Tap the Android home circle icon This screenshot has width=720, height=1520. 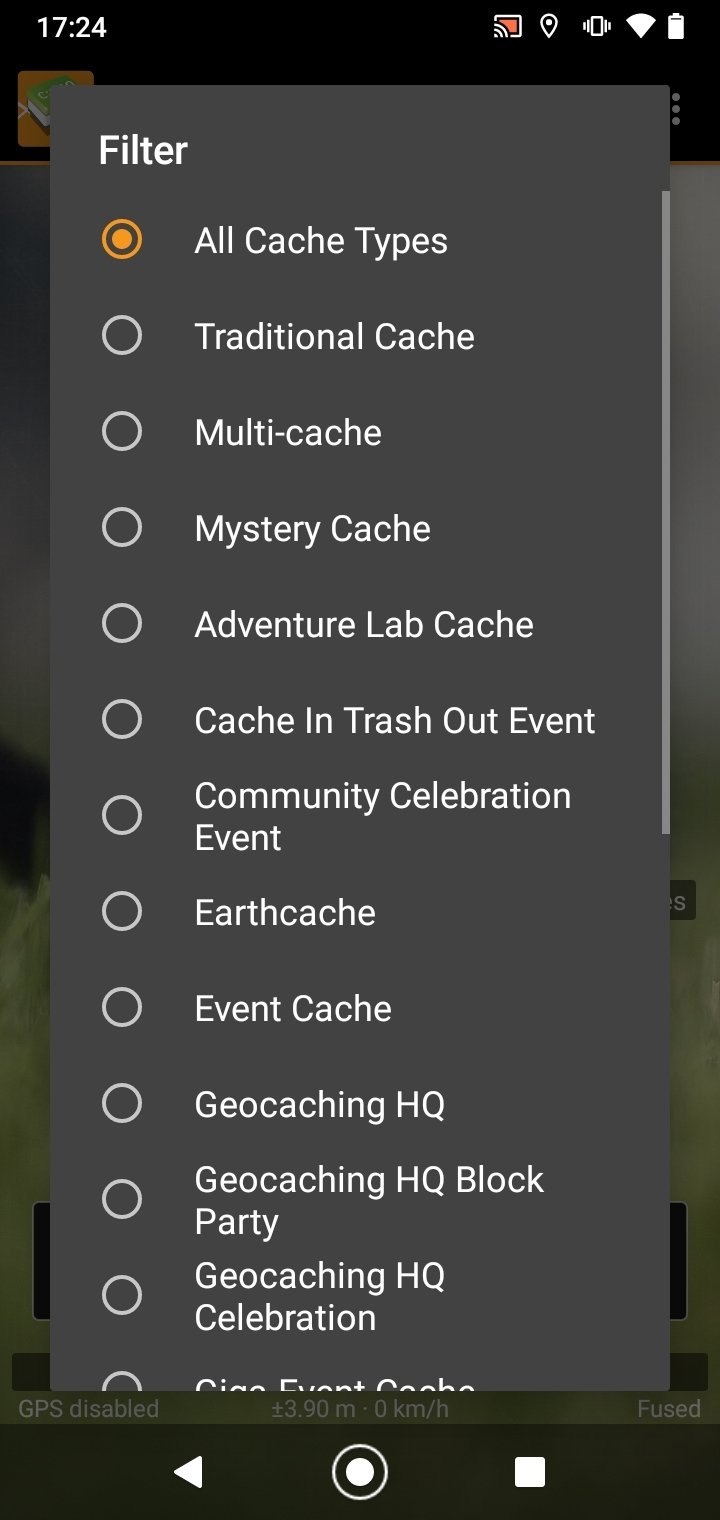pos(360,1472)
